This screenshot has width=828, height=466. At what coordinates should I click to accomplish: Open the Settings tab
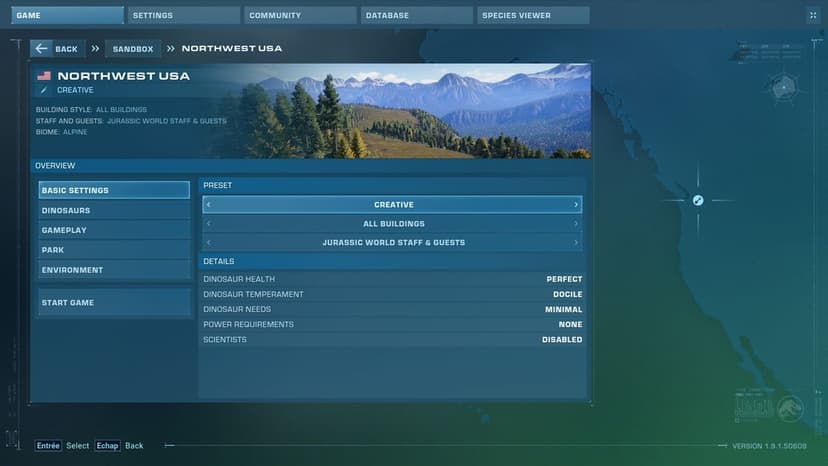pos(184,15)
